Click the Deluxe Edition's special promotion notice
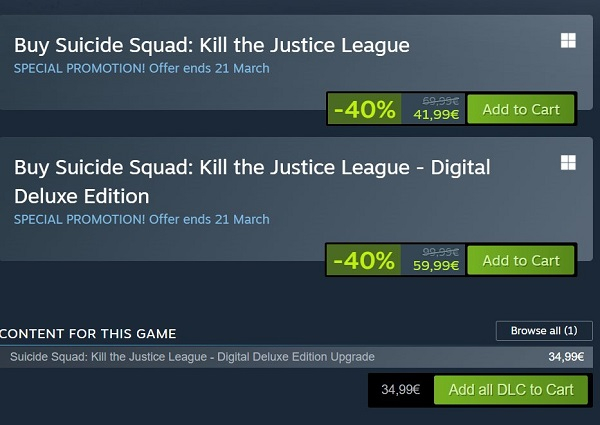The image size is (600, 425). (x=141, y=219)
